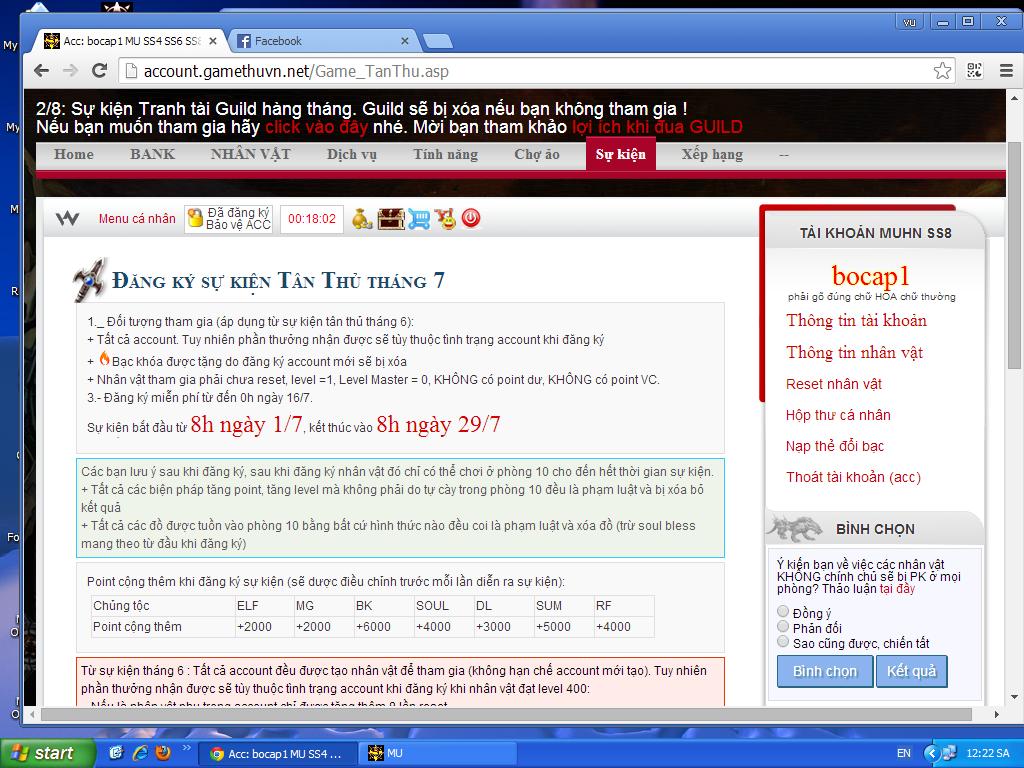Click the Chrome Acc: bocap1 taskbar button
The height and width of the screenshot is (768, 1024).
(x=279, y=754)
